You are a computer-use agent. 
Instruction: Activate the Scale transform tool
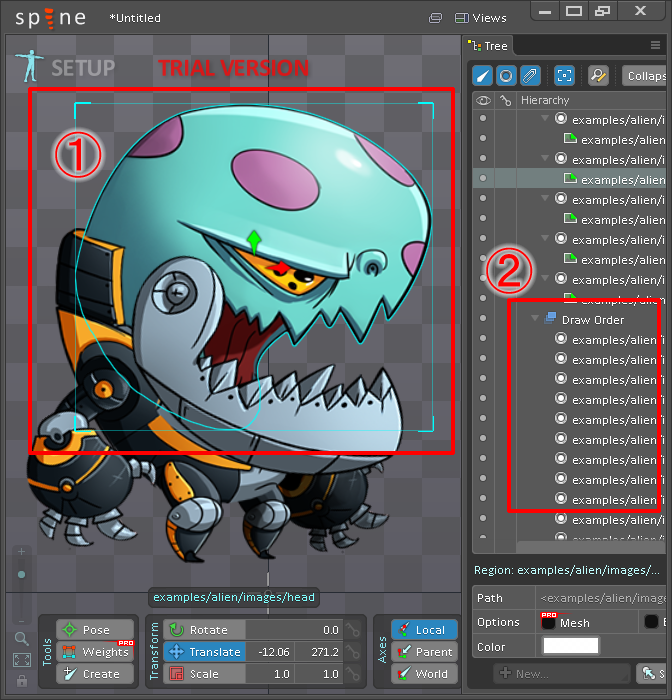click(x=204, y=673)
